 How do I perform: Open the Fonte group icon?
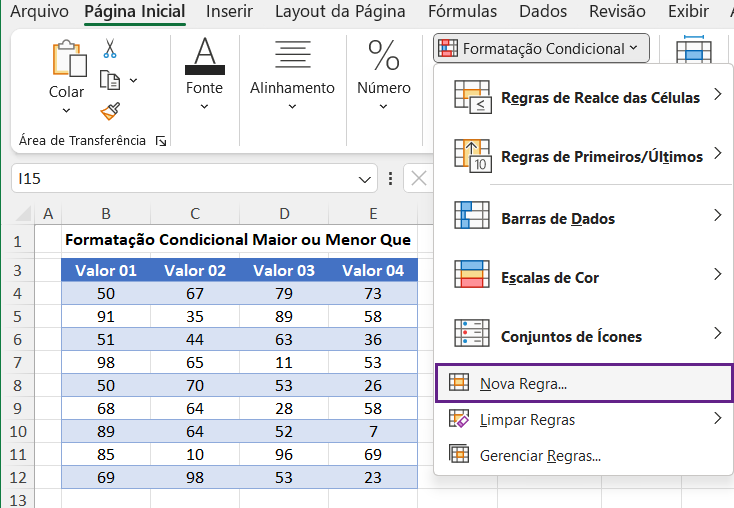[x=205, y=56]
